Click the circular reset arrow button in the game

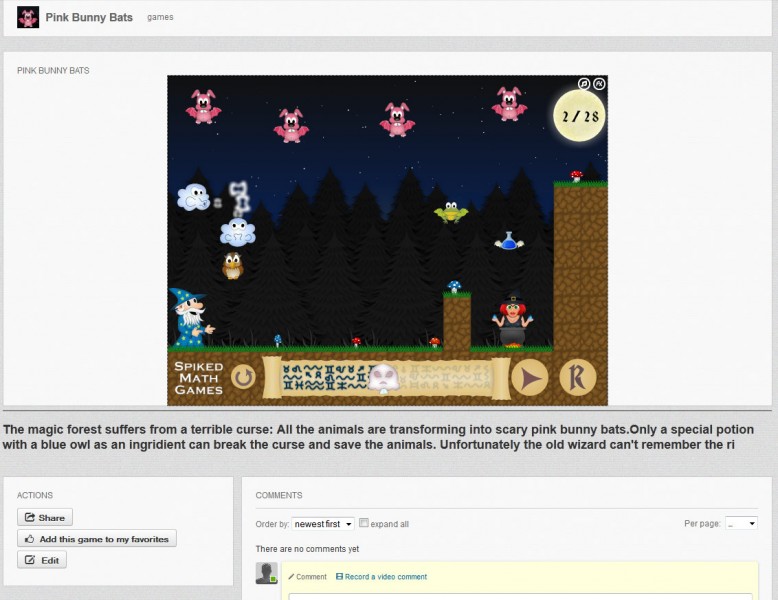coord(243,377)
